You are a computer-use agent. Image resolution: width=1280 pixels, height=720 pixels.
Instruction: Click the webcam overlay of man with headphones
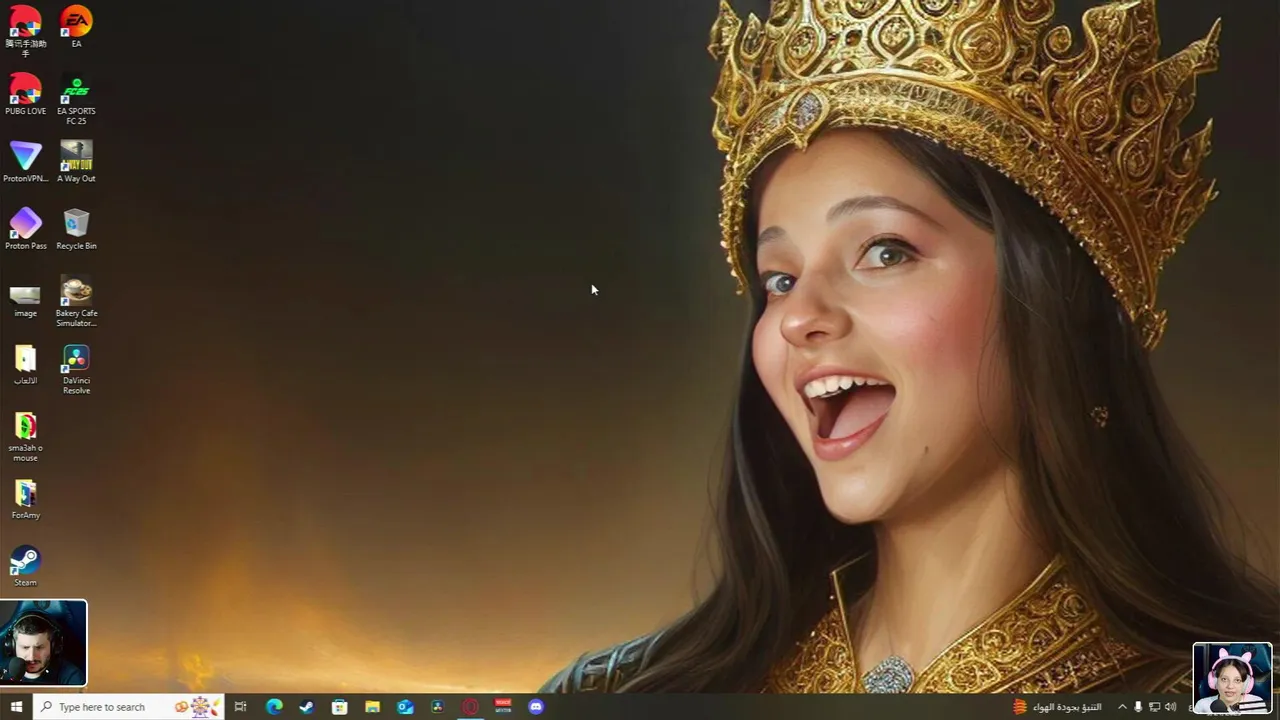tap(43, 643)
